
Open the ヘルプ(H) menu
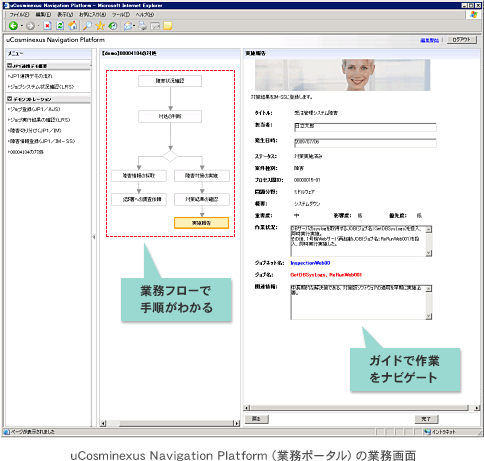coord(145,15)
